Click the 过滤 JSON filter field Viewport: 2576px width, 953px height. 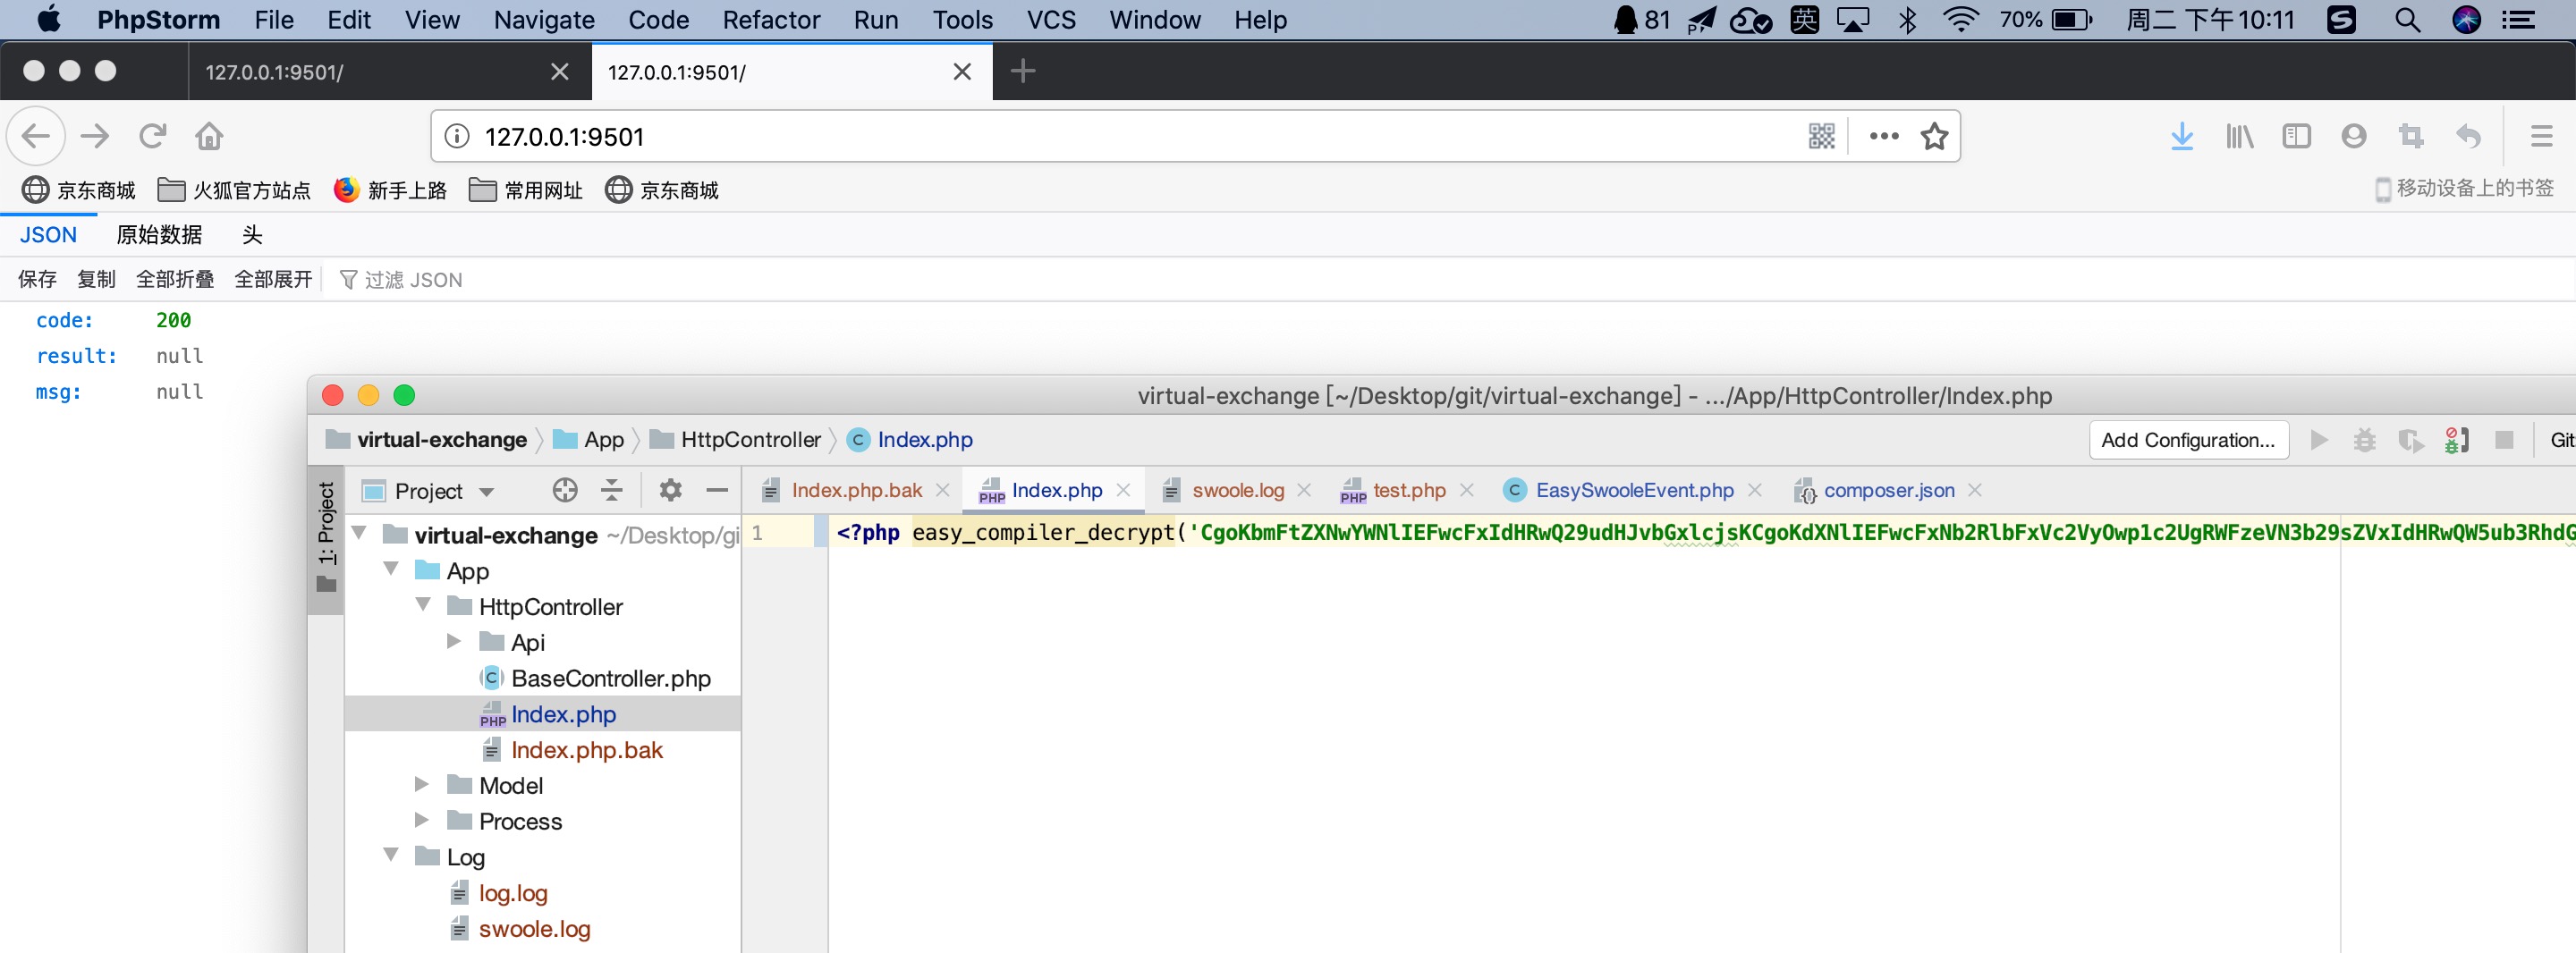coord(413,280)
